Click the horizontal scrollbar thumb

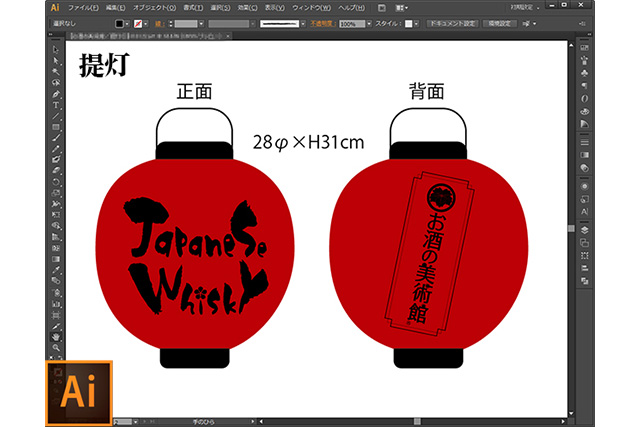click(417, 421)
